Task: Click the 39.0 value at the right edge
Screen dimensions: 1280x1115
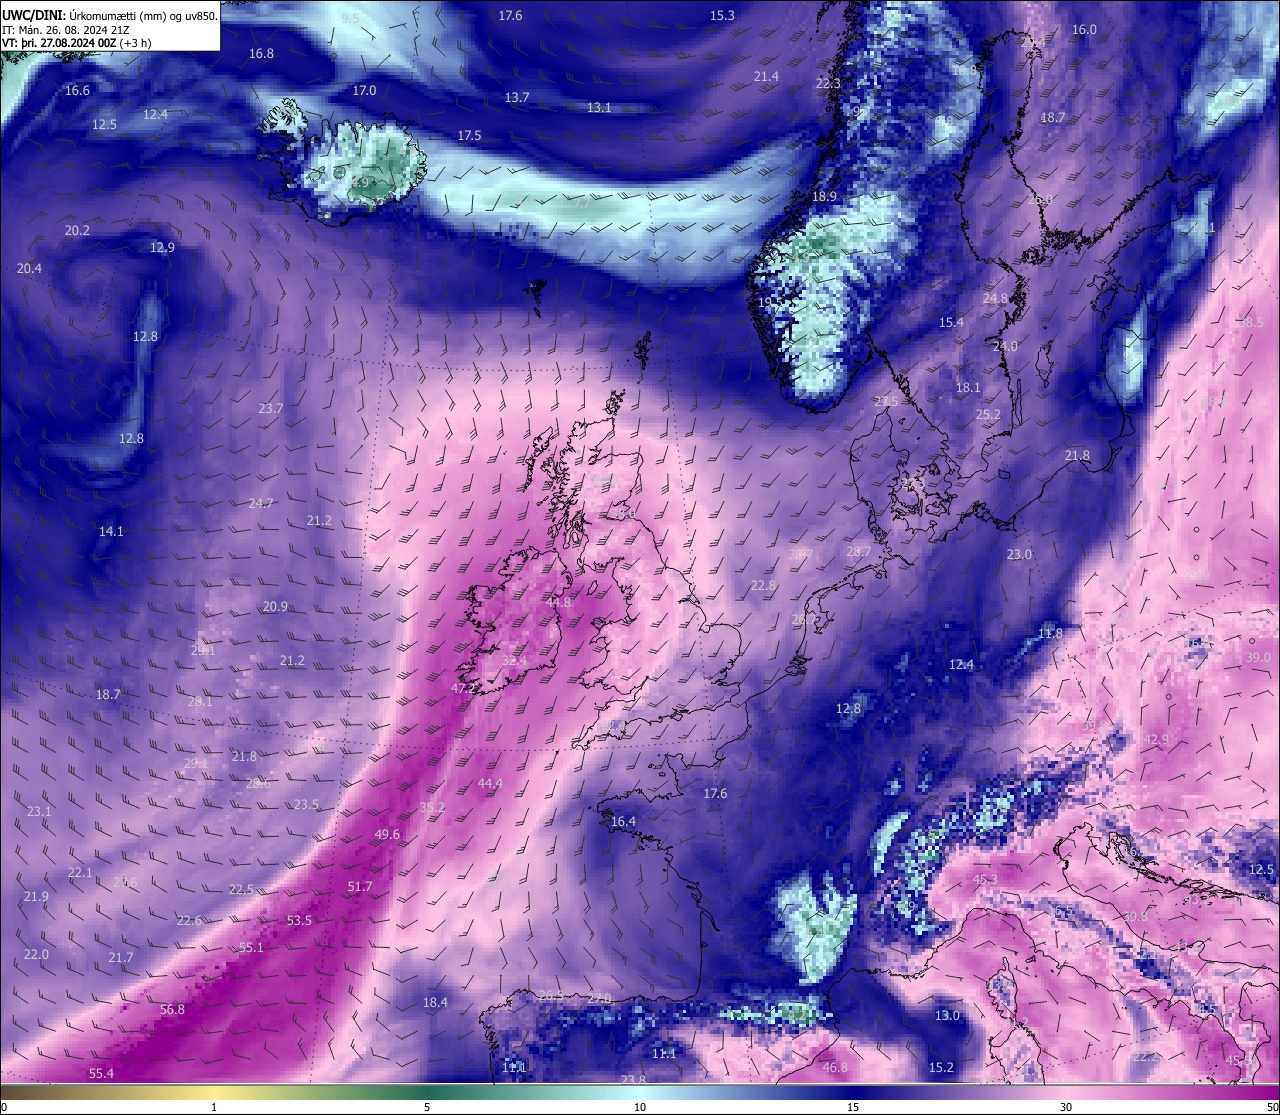Action: tap(1257, 657)
